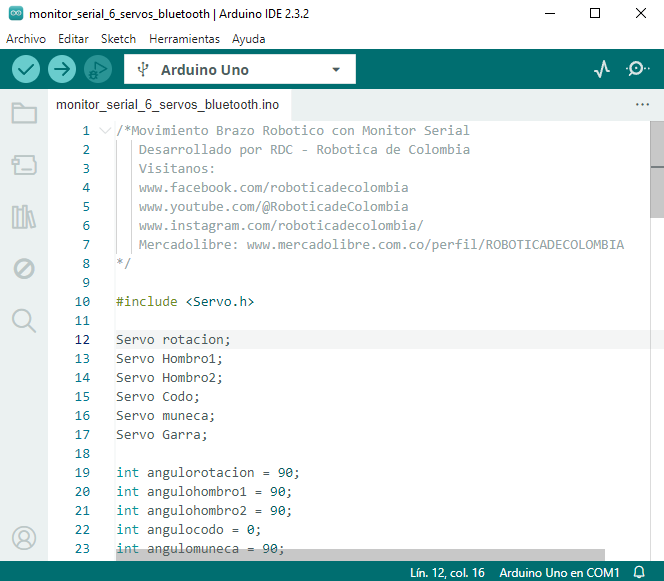Toggle notifications bell in status bar
The image size is (664, 581).
[639, 572]
